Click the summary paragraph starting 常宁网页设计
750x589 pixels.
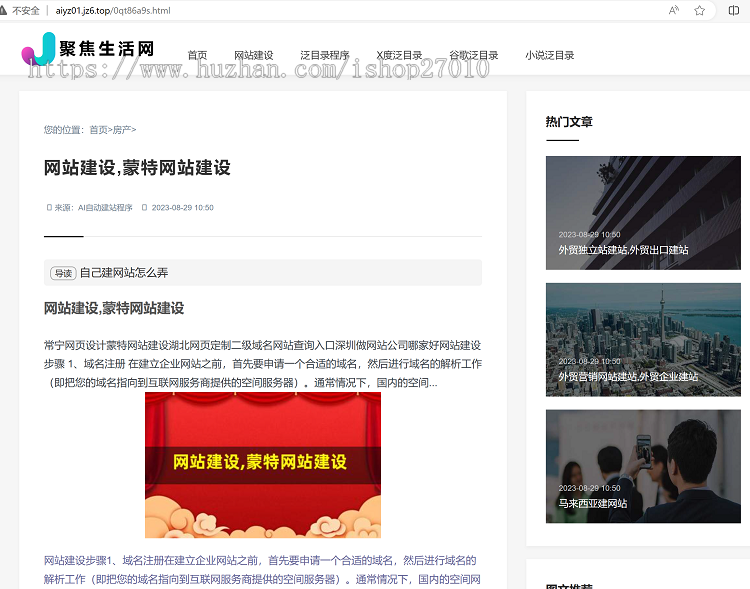click(x=263, y=364)
